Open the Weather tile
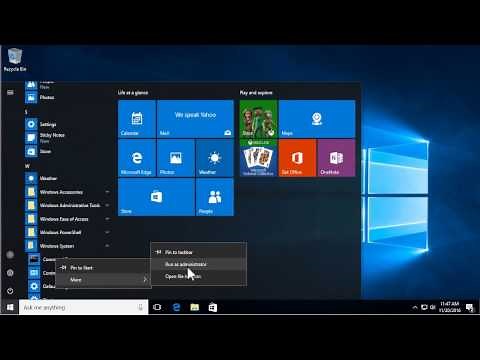The height and width of the screenshot is (360, 480). (x=215, y=158)
